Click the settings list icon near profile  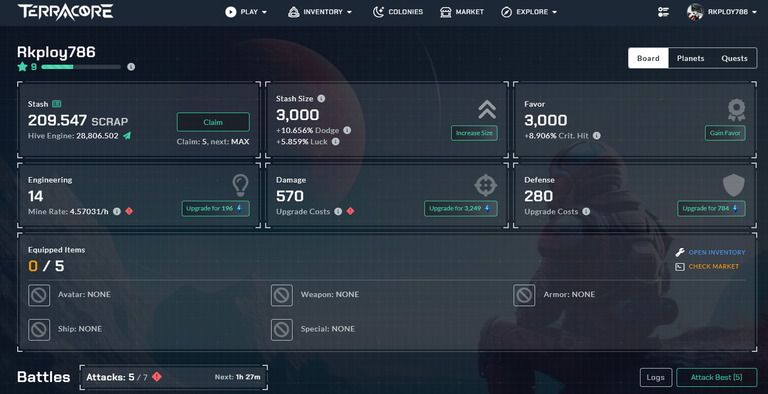coord(663,12)
